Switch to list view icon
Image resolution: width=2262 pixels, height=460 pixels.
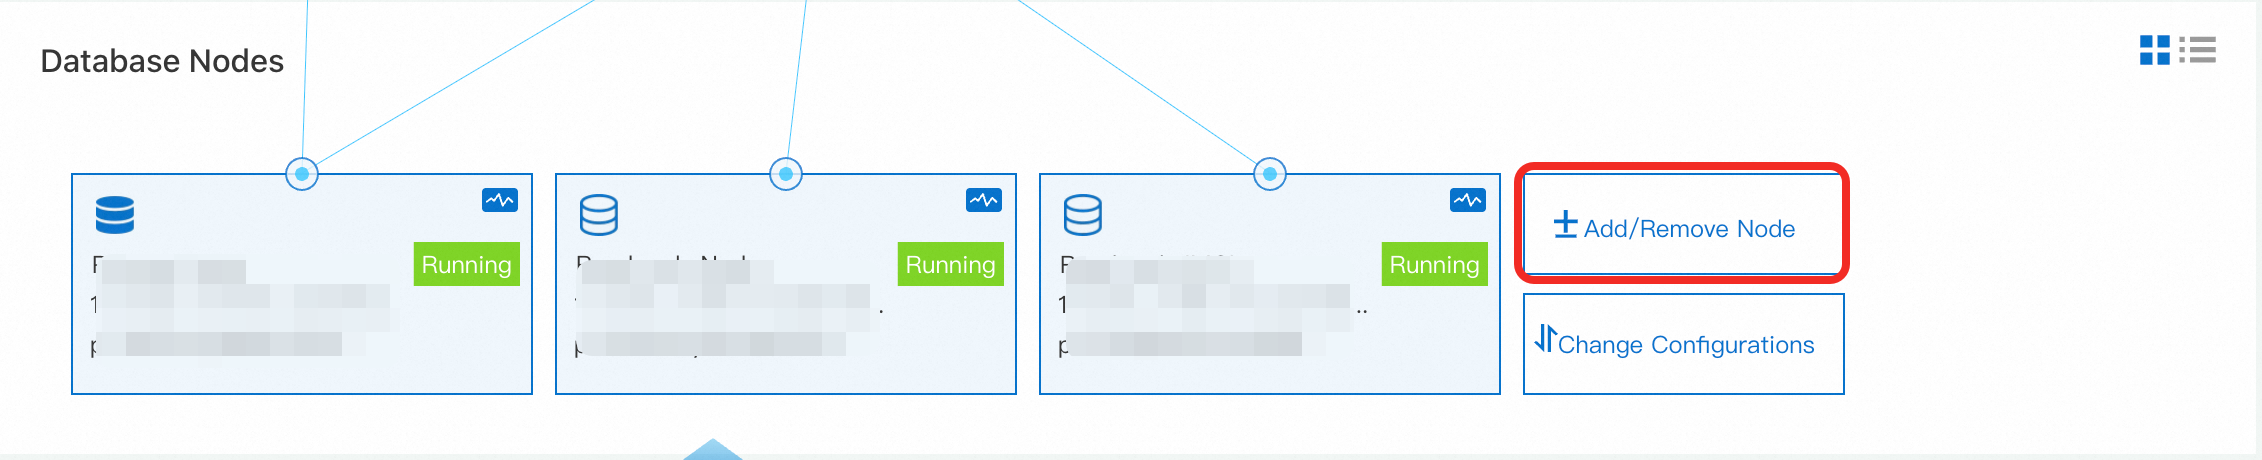(x=2198, y=50)
